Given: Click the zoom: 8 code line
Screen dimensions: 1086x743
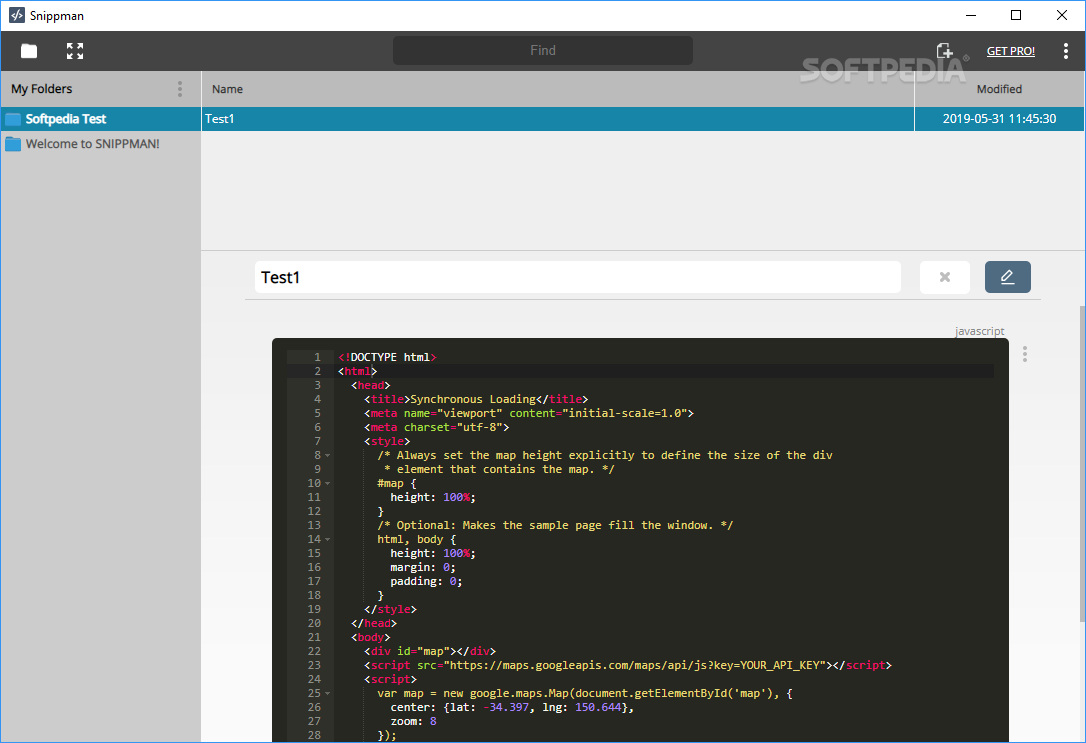Looking at the screenshot, I should tap(413, 721).
